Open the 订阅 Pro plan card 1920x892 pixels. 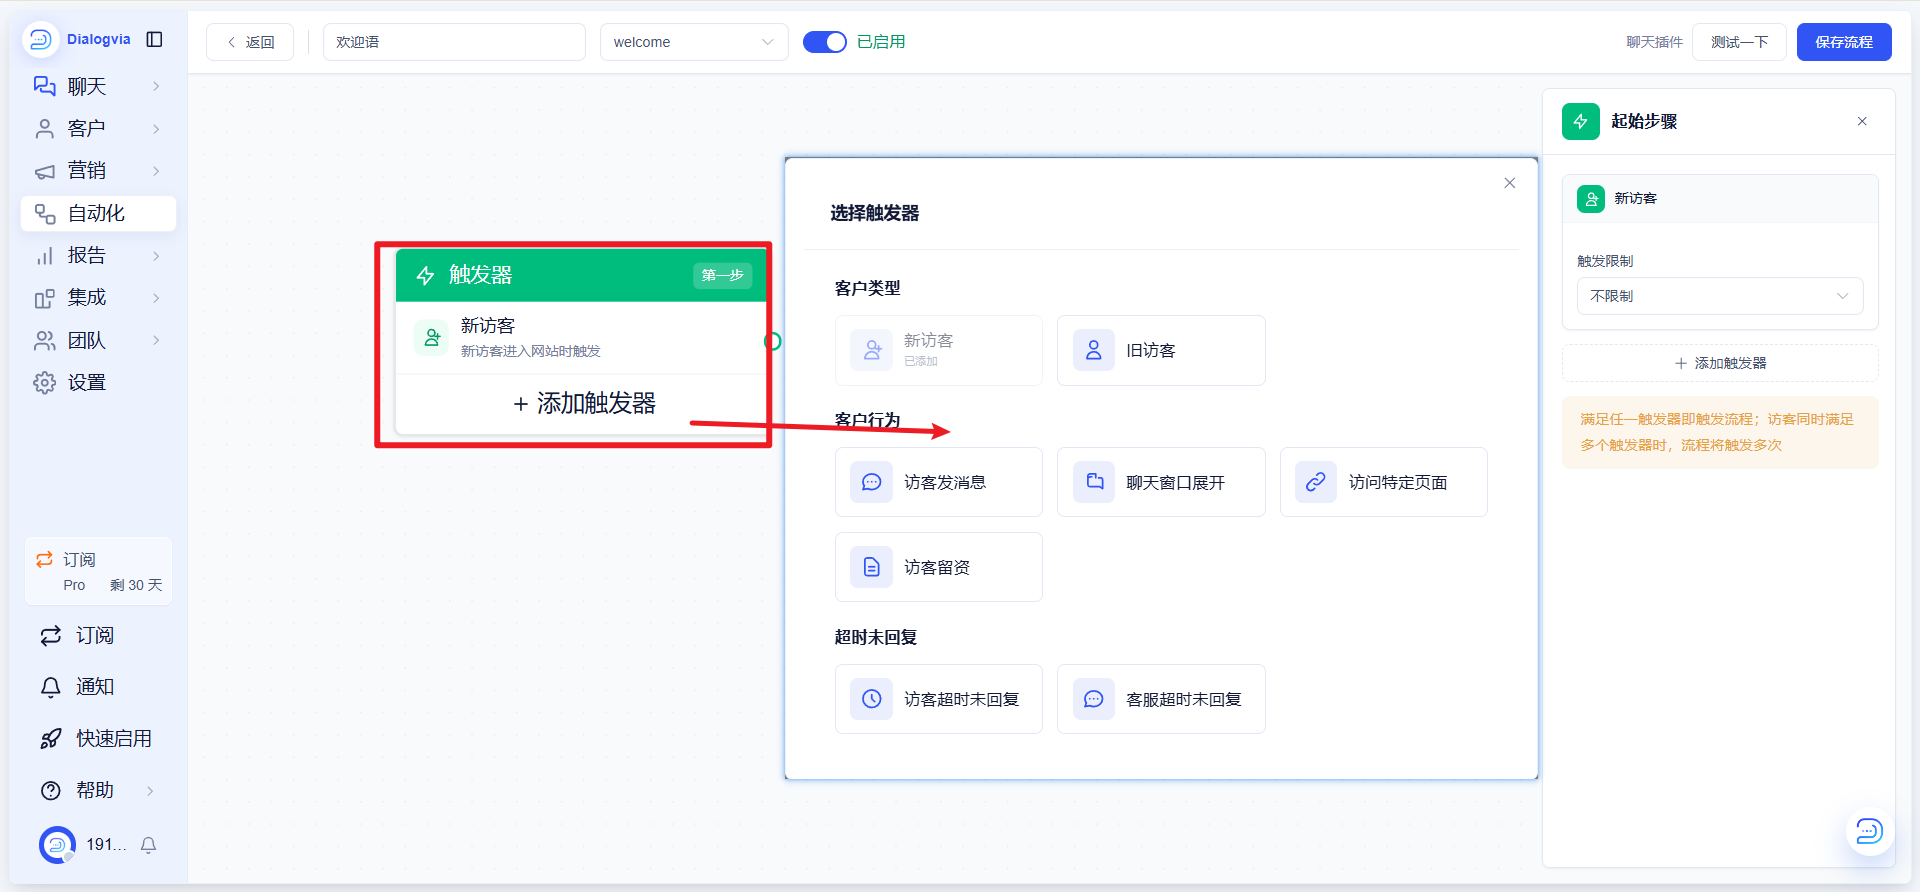(98, 571)
